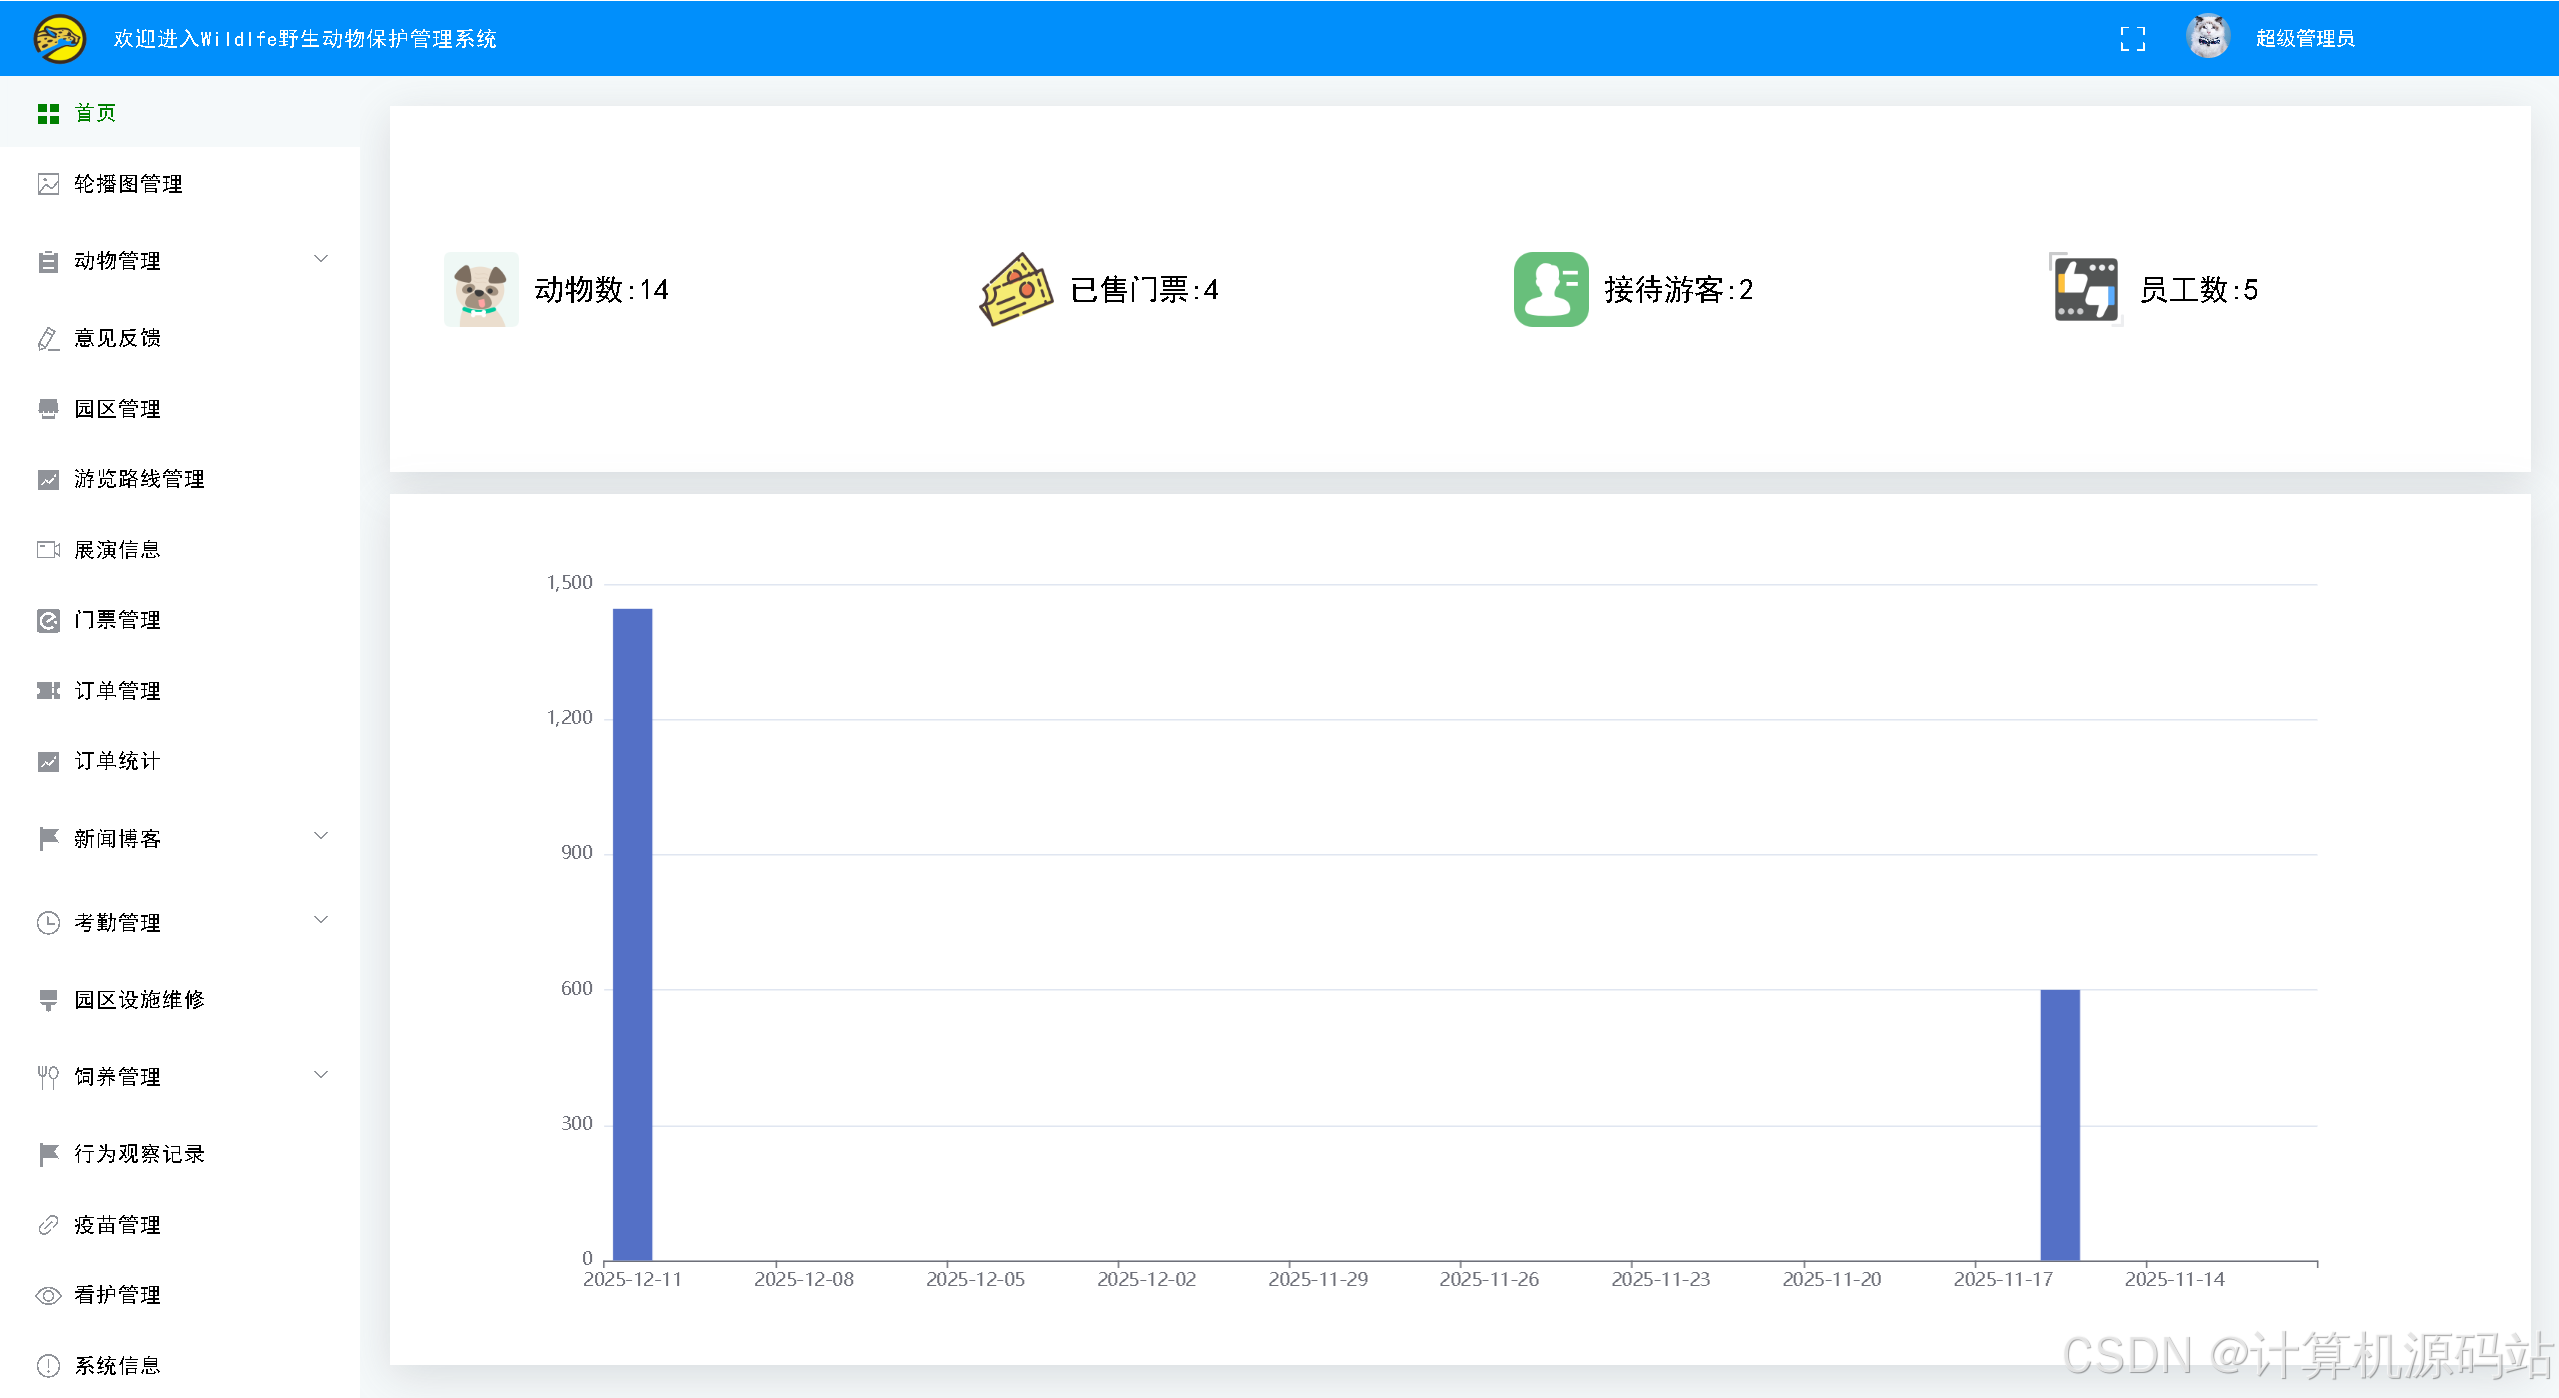Select 行为观察记录 in sidebar
This screenshot has width=2559, height=1398.
pyautogui.click(x=180, y=1154)
